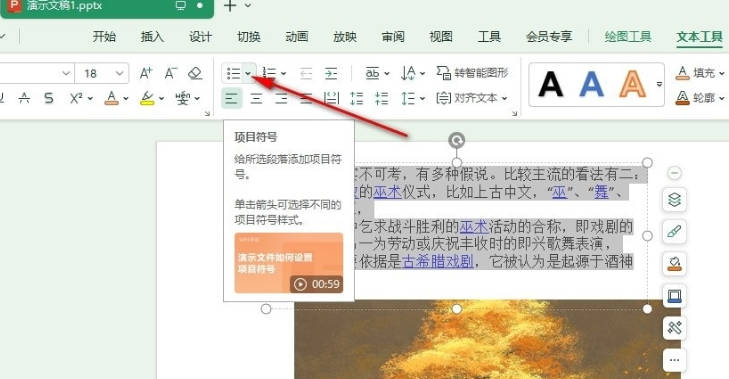Open the font color dropdown arrow
This screenshot has width=729, height=379.
(x=126, y=99)
